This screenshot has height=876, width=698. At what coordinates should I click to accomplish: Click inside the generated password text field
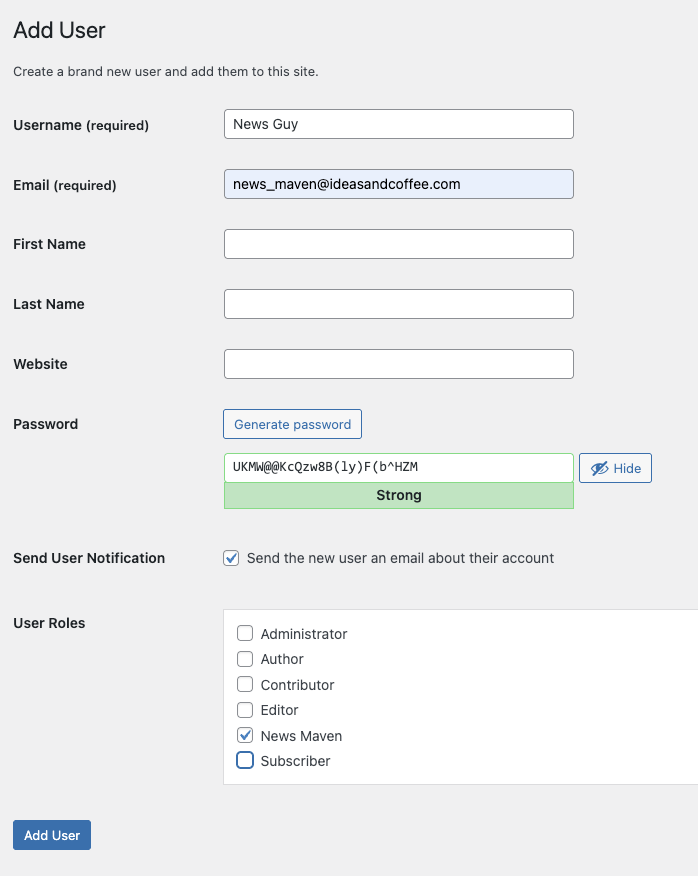399,467
